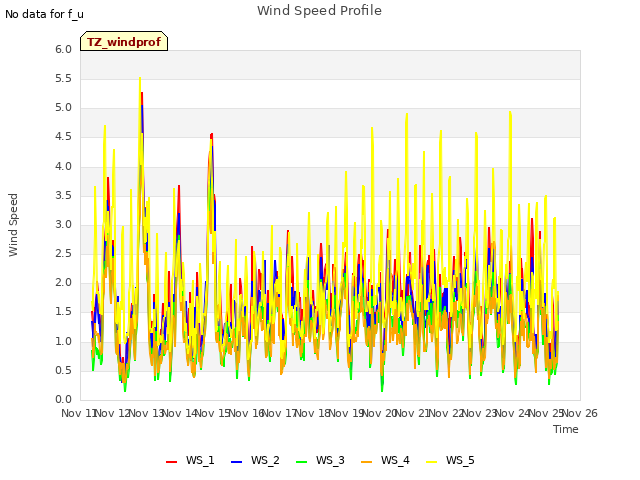Click the 3.0 y-axis tick label

coord(63,224)
